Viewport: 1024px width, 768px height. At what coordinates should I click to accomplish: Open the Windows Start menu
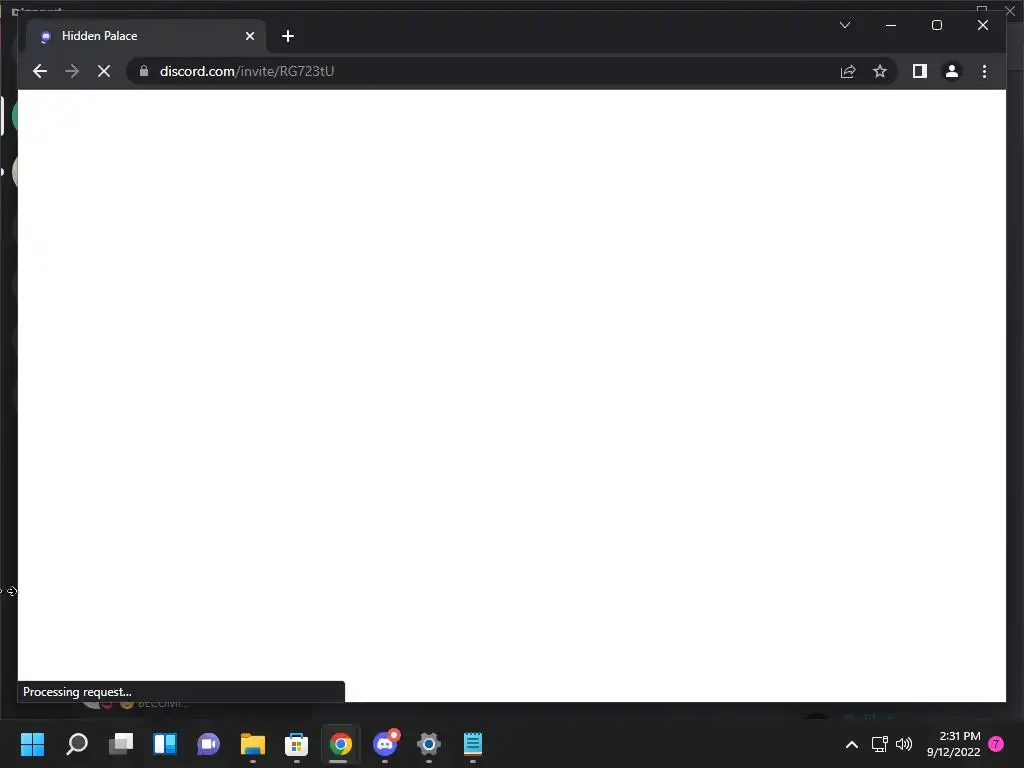(33, 744)
